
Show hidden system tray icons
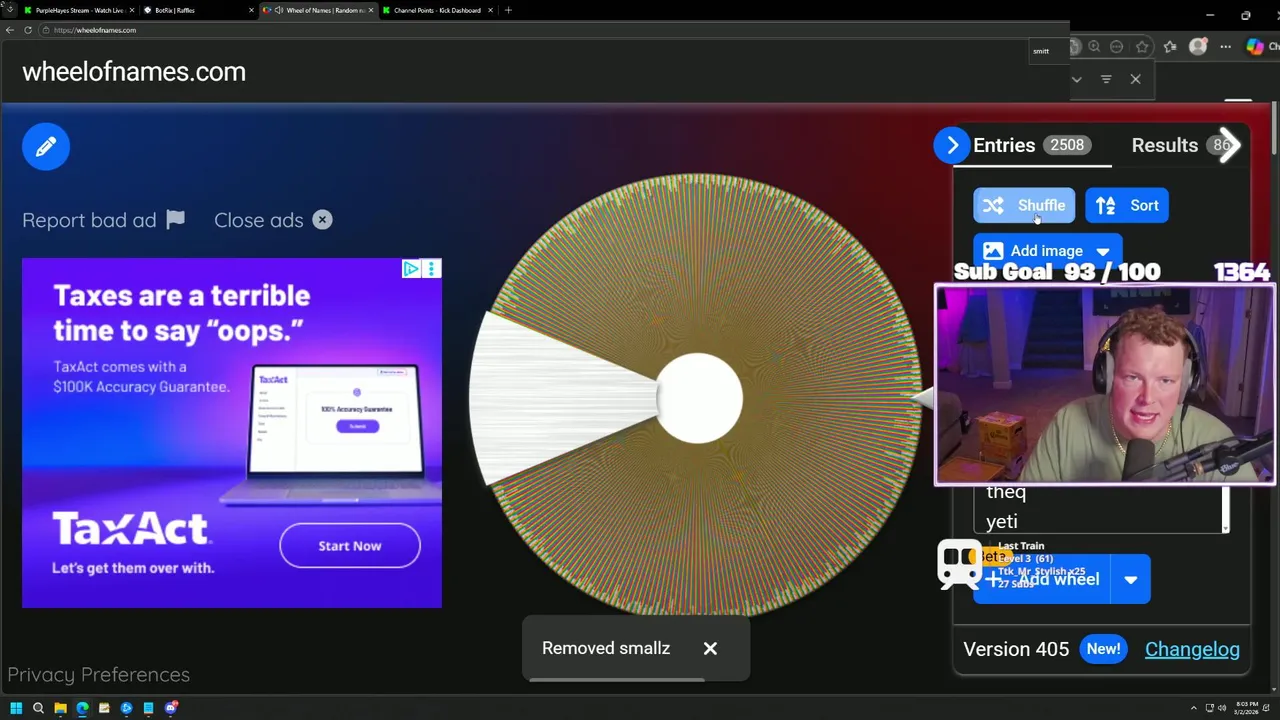(x=1194, y=708)
